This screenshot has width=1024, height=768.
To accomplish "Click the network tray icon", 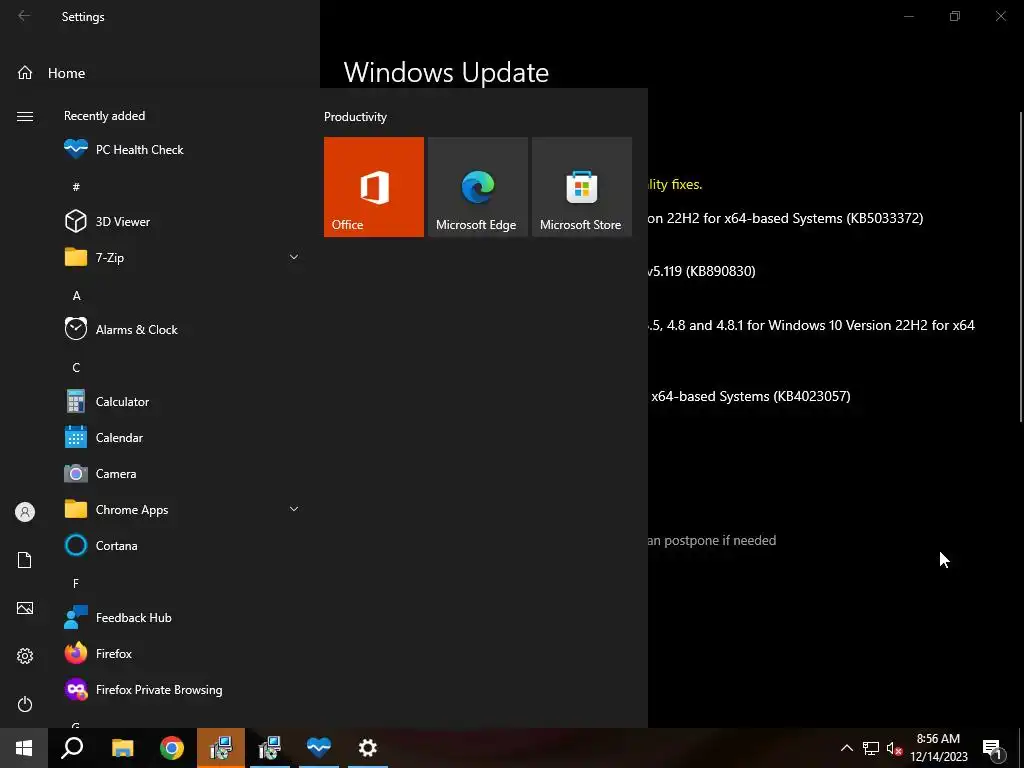I will click(x=871, y=748).
